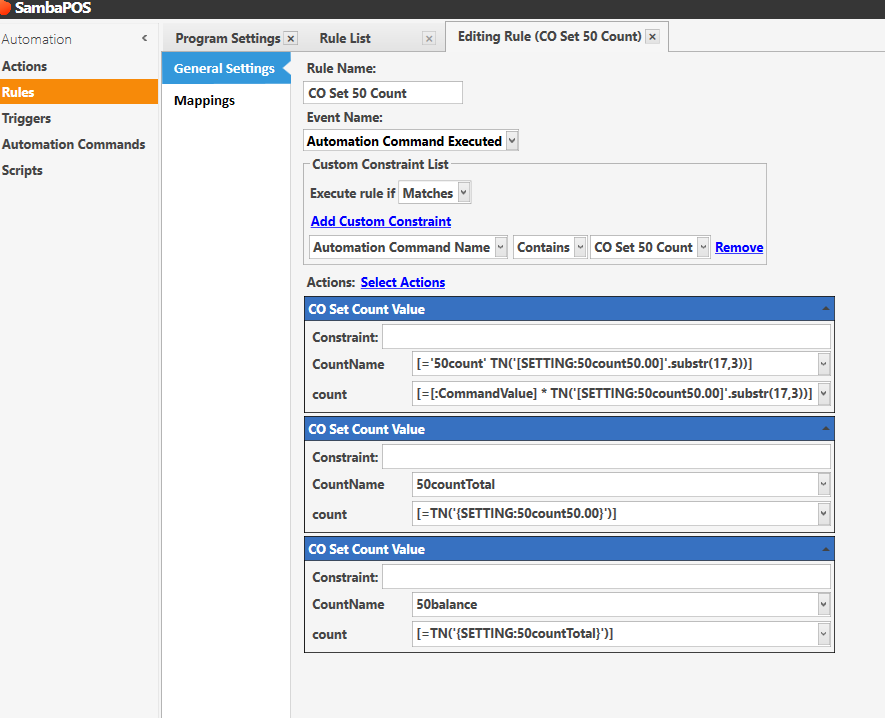This screenshot has width=885, height=718.
Task: Open the count dropdown showing SETTING:50countTotal
Action: tap(823, 634)
